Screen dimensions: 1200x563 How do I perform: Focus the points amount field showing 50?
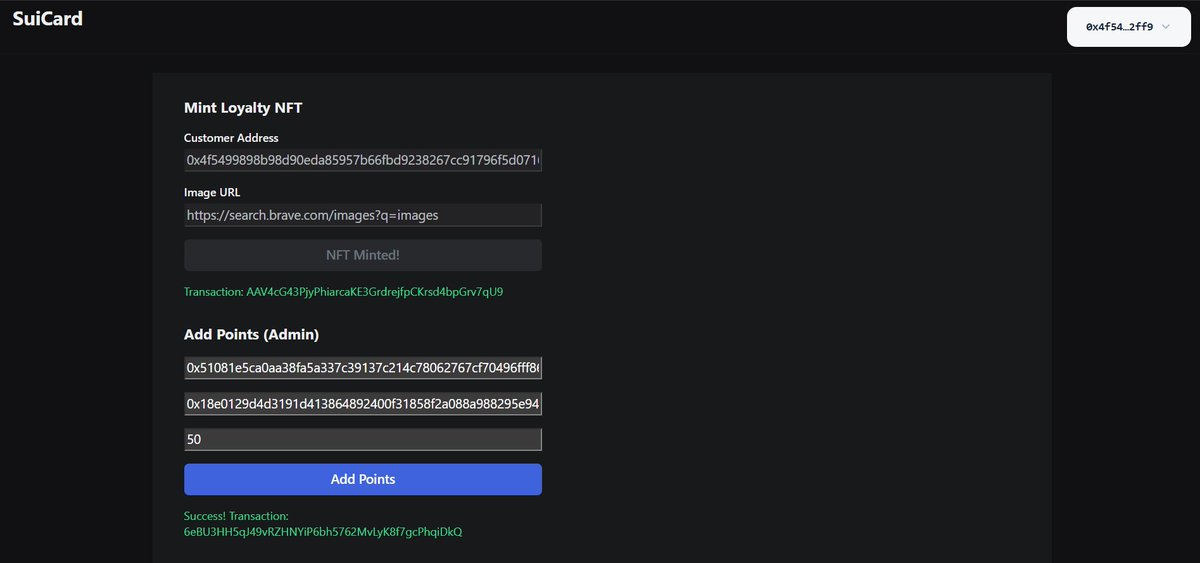(x=363, y=439)
